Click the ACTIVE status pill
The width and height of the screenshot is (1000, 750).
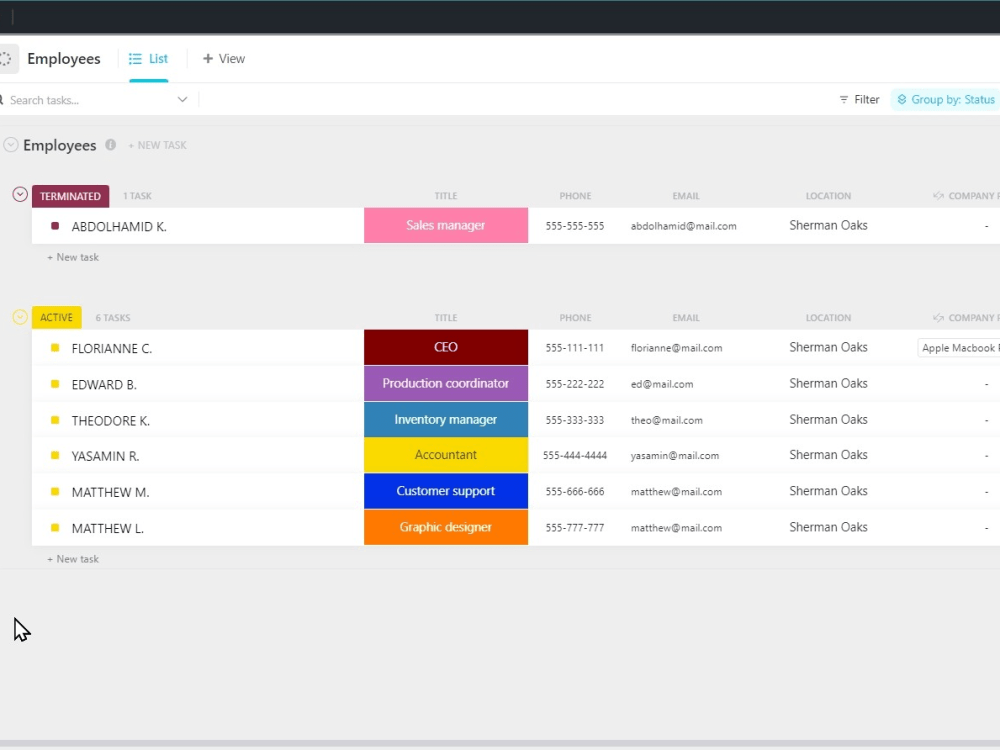point(56,317)
